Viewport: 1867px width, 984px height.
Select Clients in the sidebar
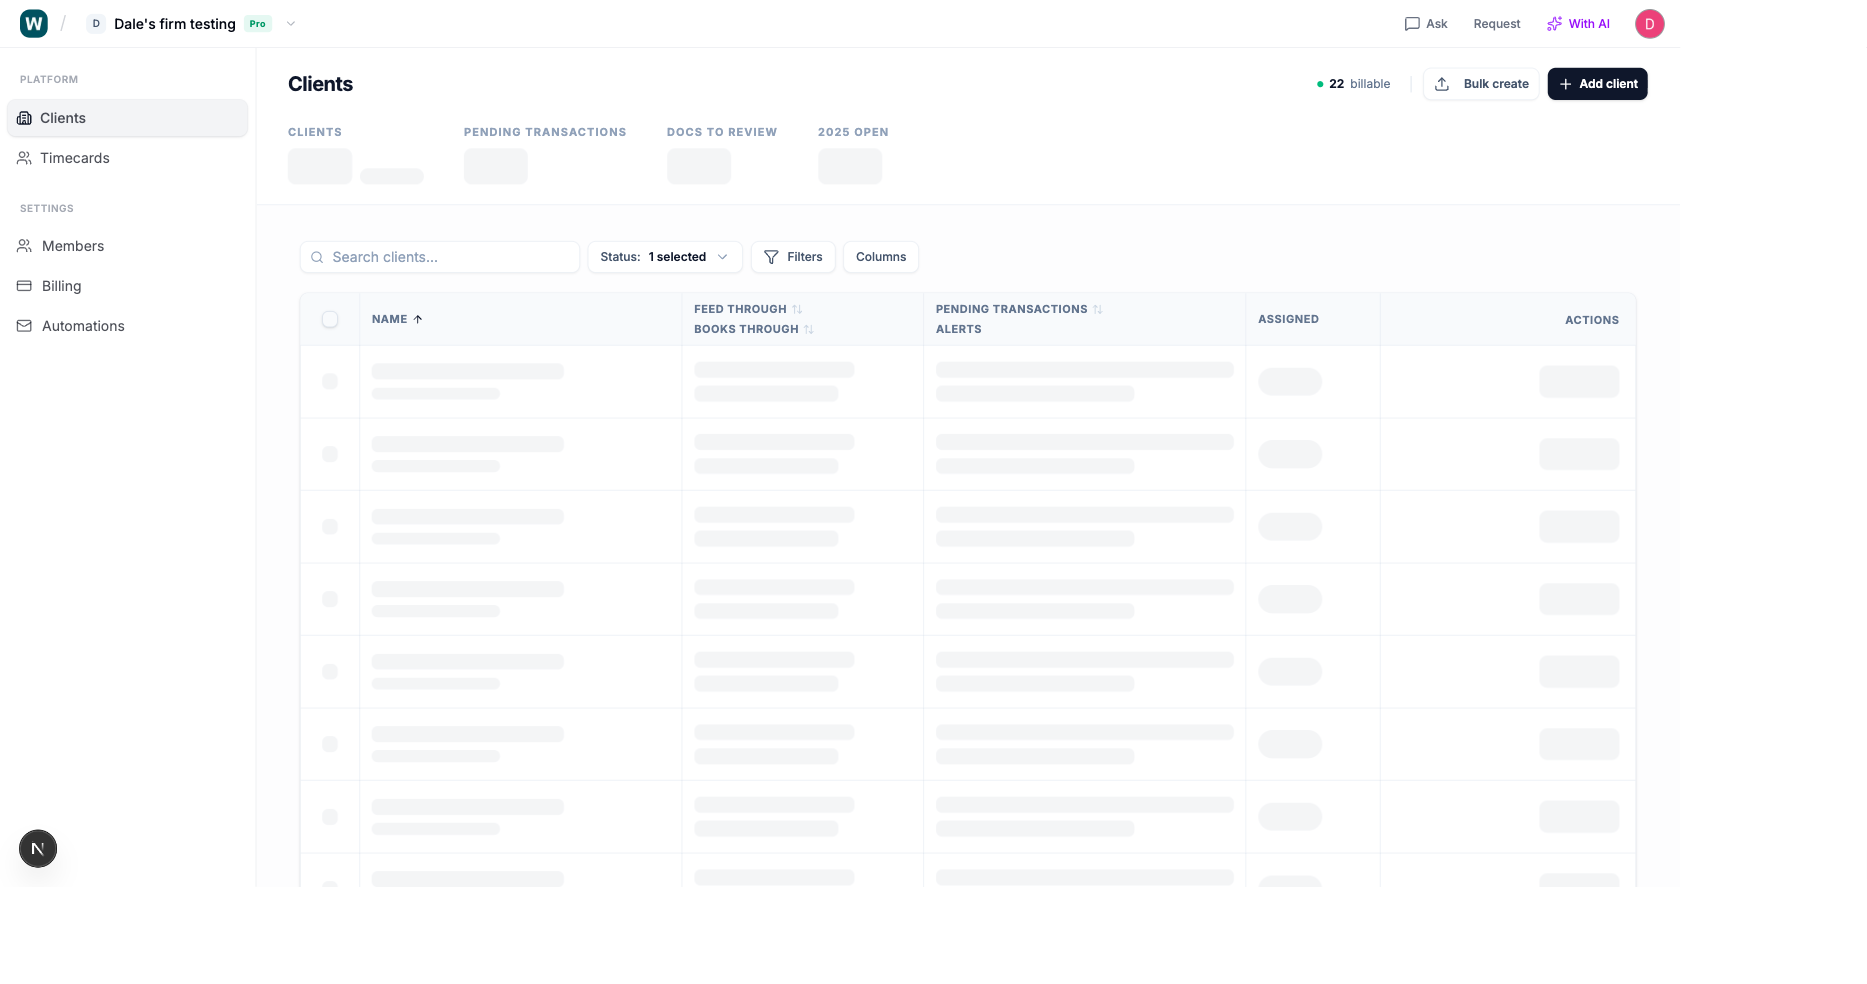pyautogui.click(x=61, y=117)
